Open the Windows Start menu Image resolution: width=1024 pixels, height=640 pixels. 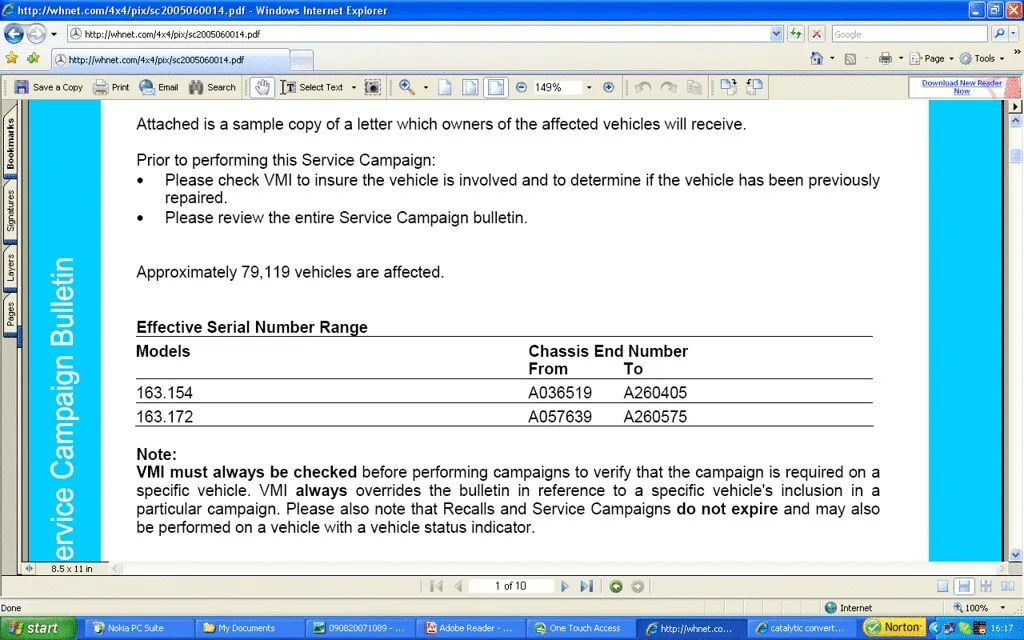click(x=38, y=628)
